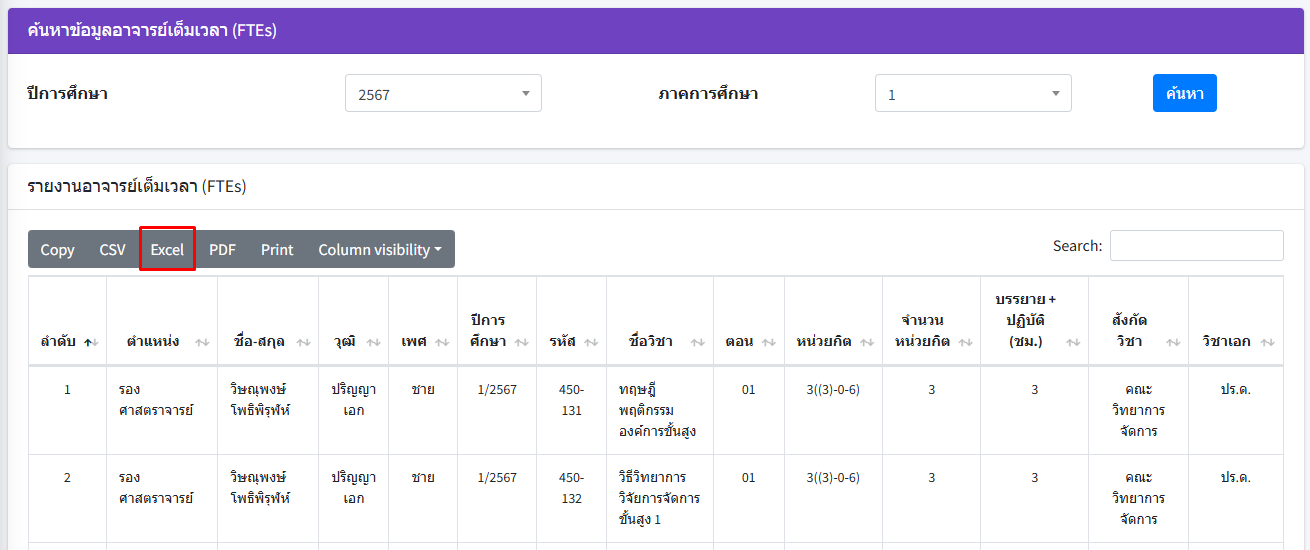Viewport: 1310px width, 550px height.
Task: Sort table by ลำดับ column
Action: pyautogui.click(x=67, y=341)
